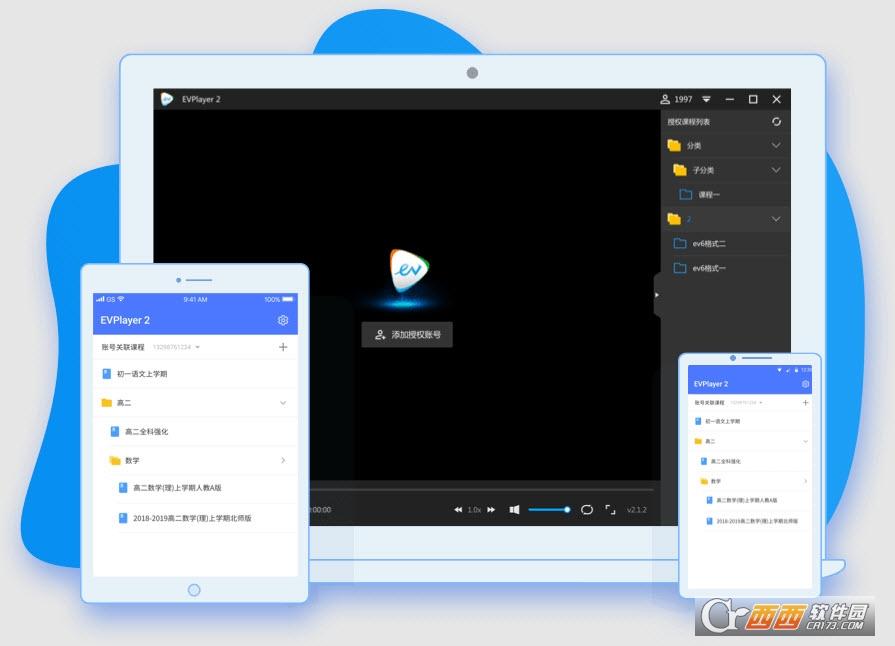The image size is (895, 646).
Task: Click the plus icon on the tablet app
Action: (x=283, y=347)
